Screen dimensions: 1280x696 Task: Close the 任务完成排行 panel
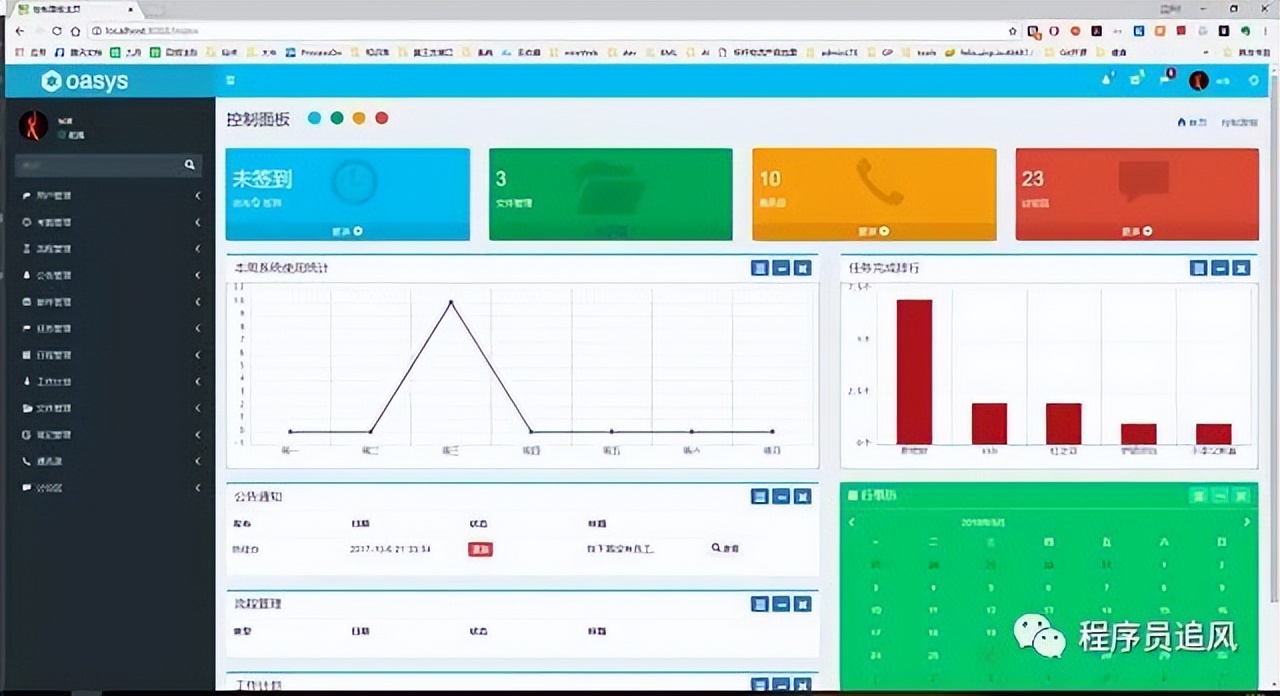(1241, 268)
